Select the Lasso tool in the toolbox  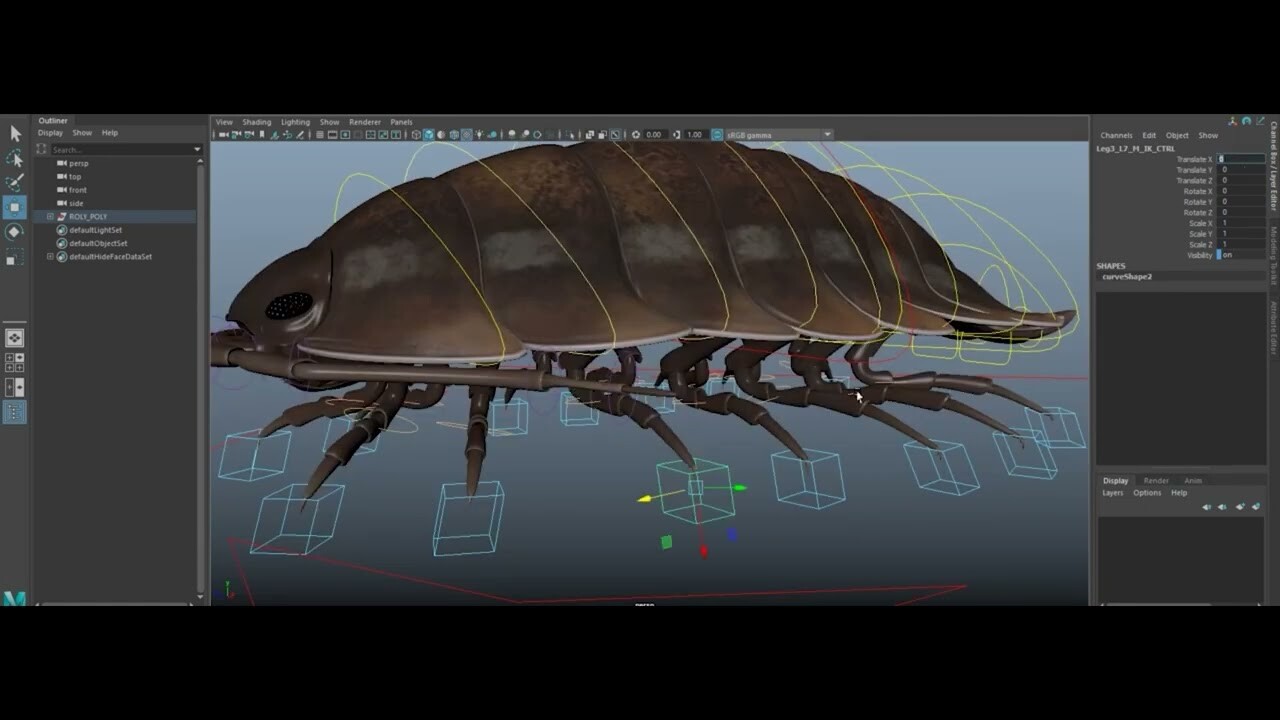pos(14,159)
